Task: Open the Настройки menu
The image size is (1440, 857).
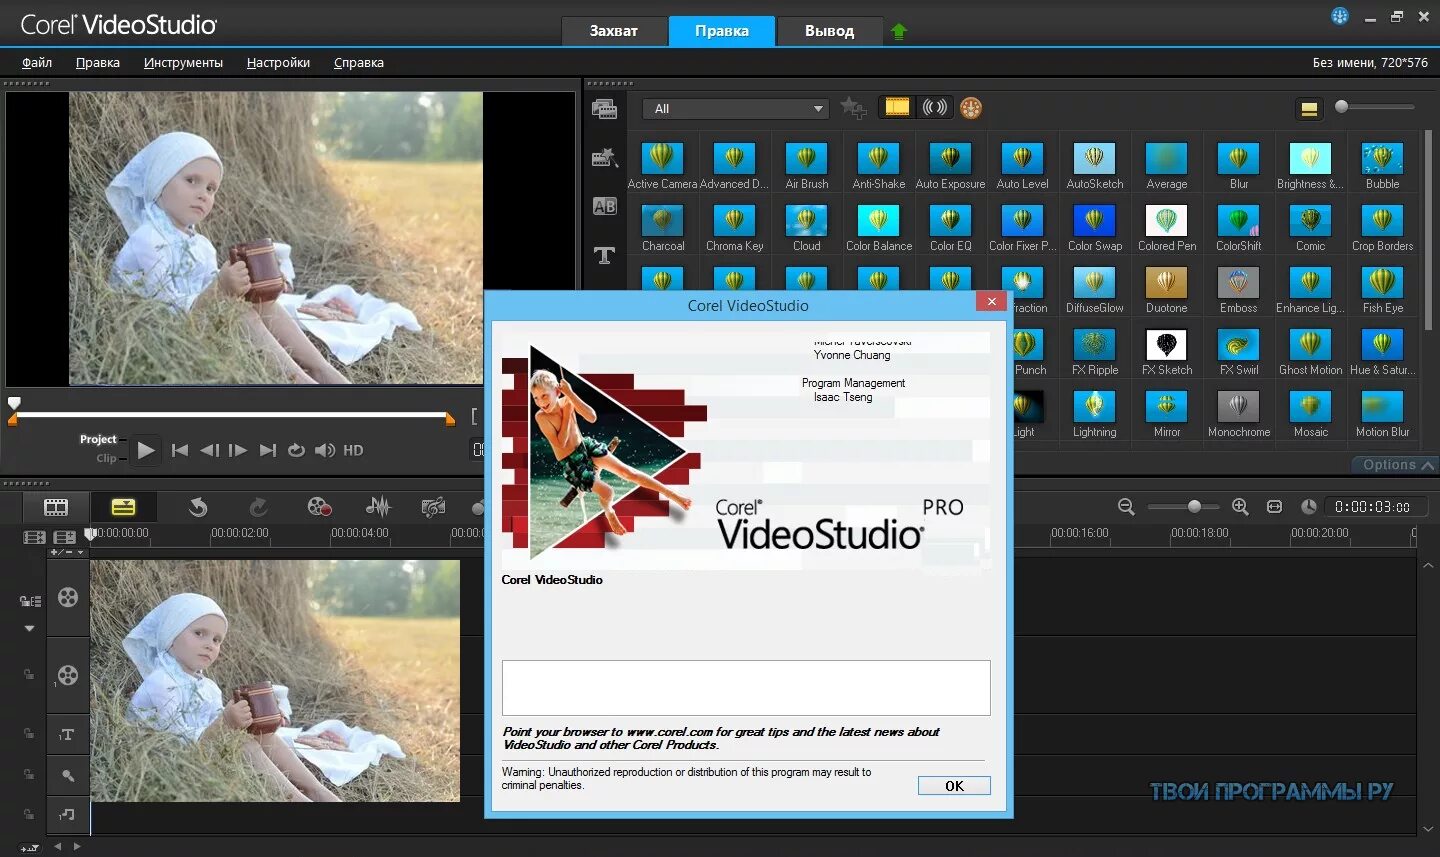Action: (278, 62)
